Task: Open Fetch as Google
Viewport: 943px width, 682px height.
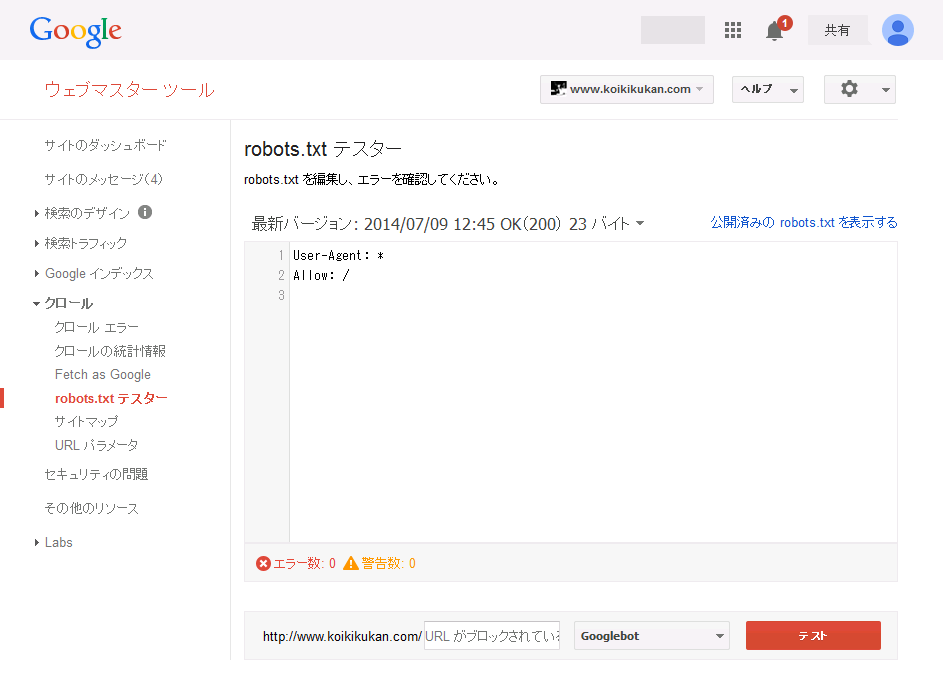Action: click(x=103, y=375)
